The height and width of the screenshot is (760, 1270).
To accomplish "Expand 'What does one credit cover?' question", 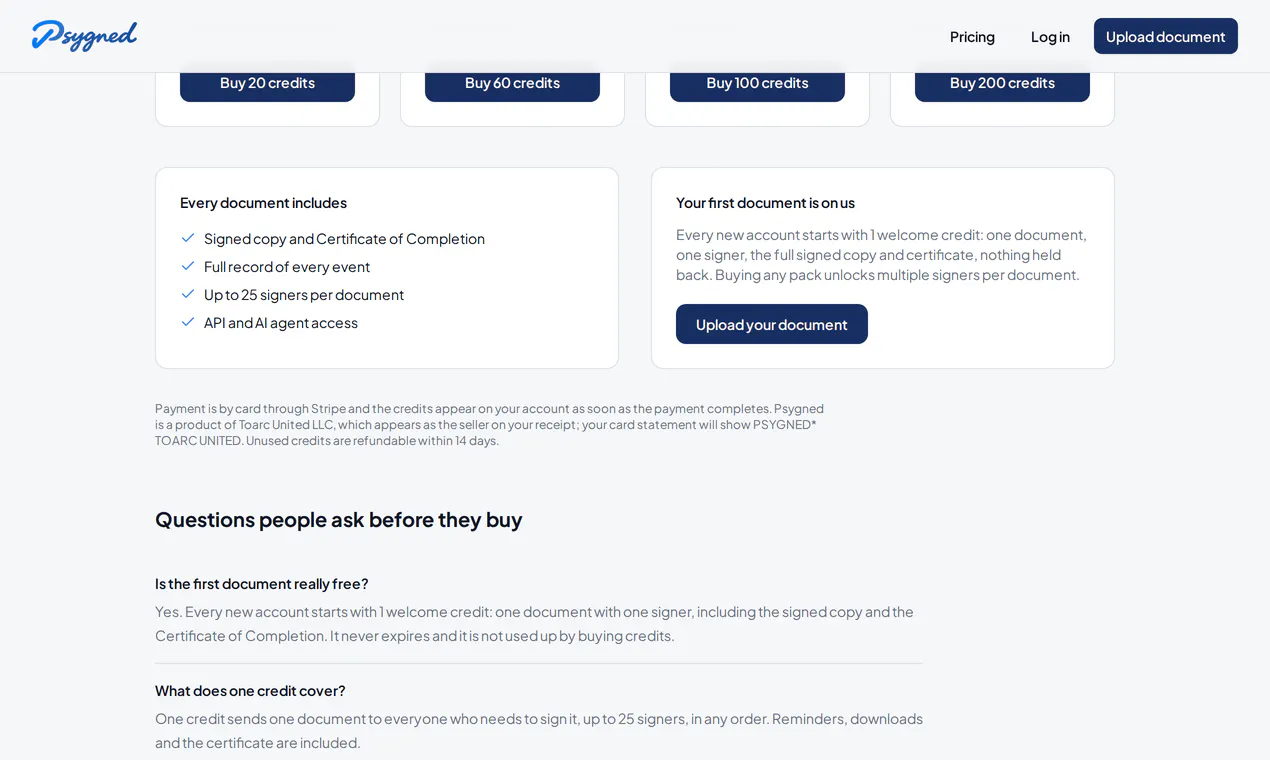I will 250,690.
